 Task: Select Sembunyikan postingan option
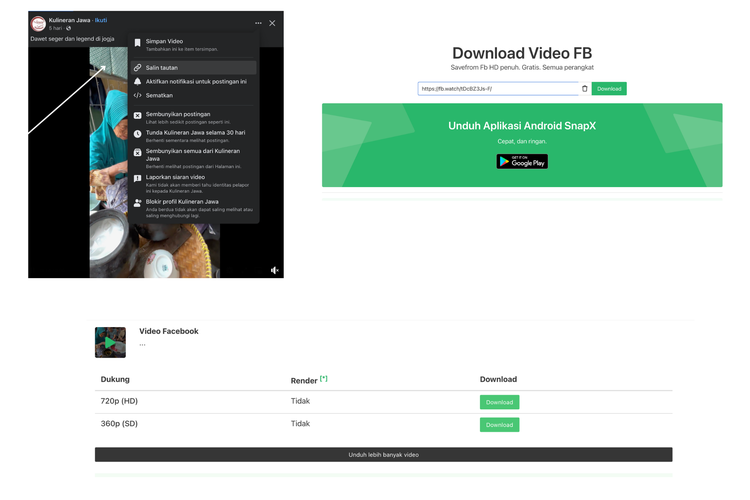(x=178, y=114)
